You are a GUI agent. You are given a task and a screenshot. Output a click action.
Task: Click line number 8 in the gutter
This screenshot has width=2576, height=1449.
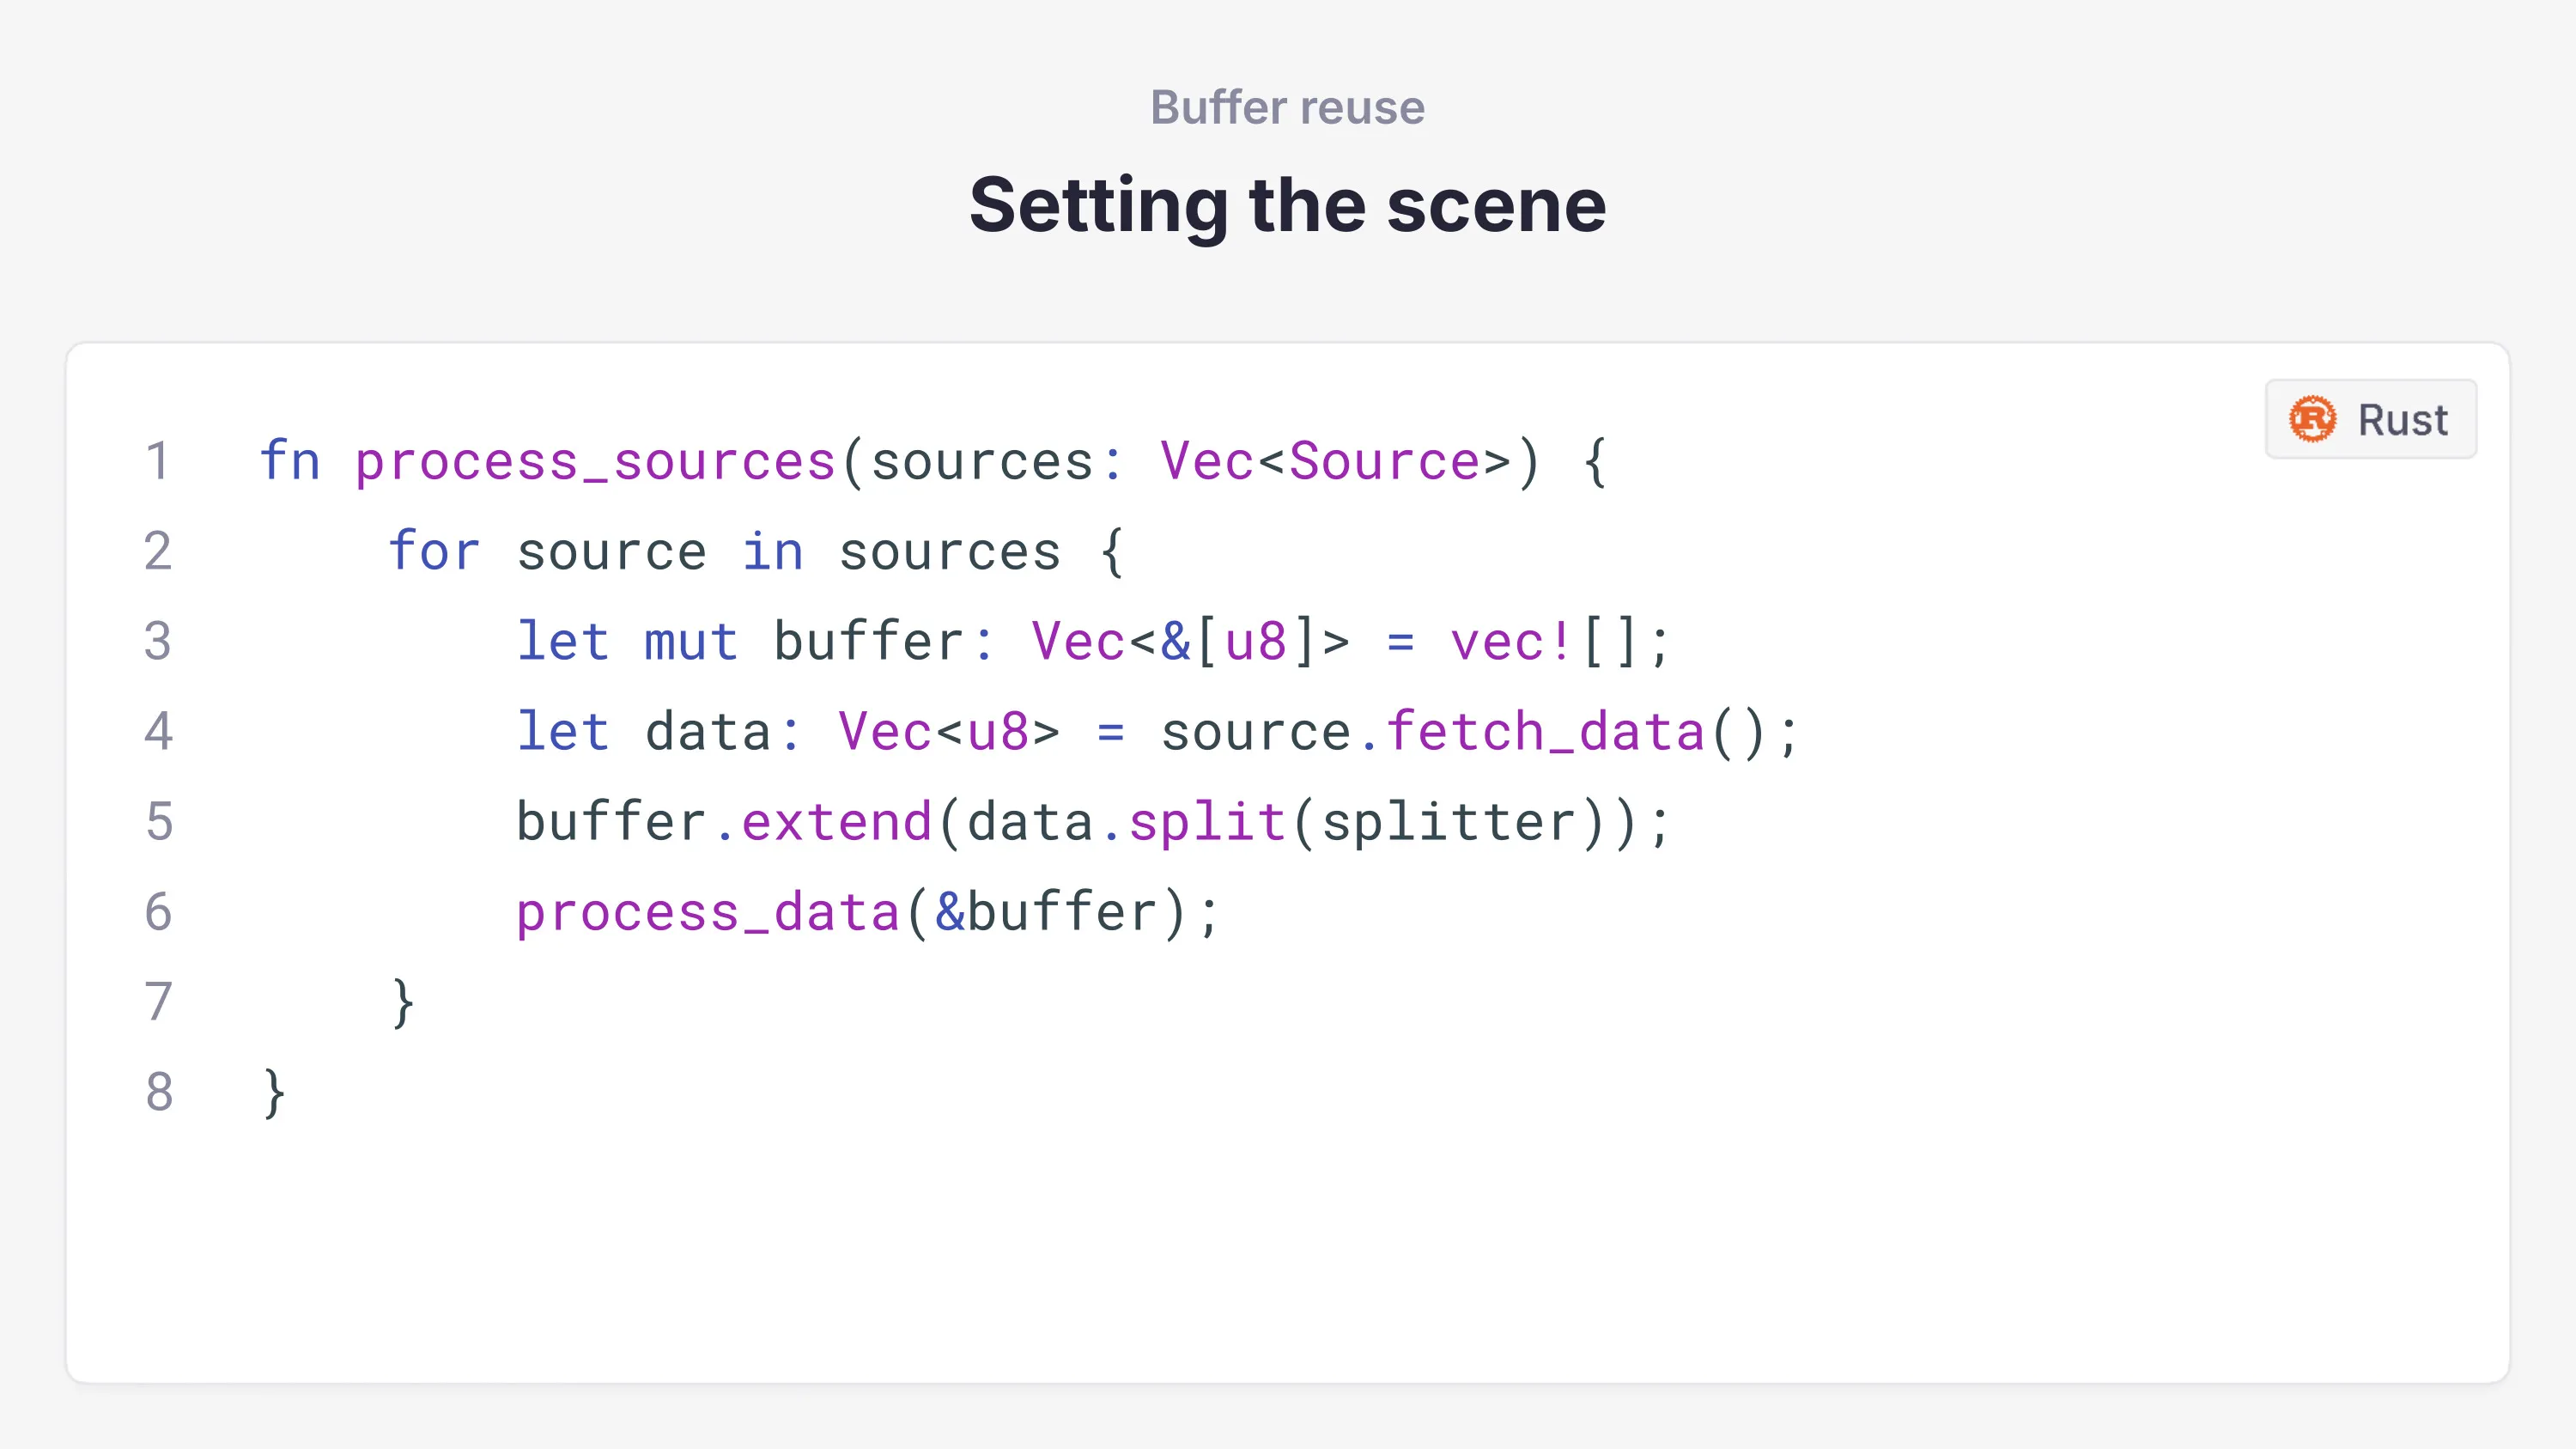click(x=159, y=1092)
